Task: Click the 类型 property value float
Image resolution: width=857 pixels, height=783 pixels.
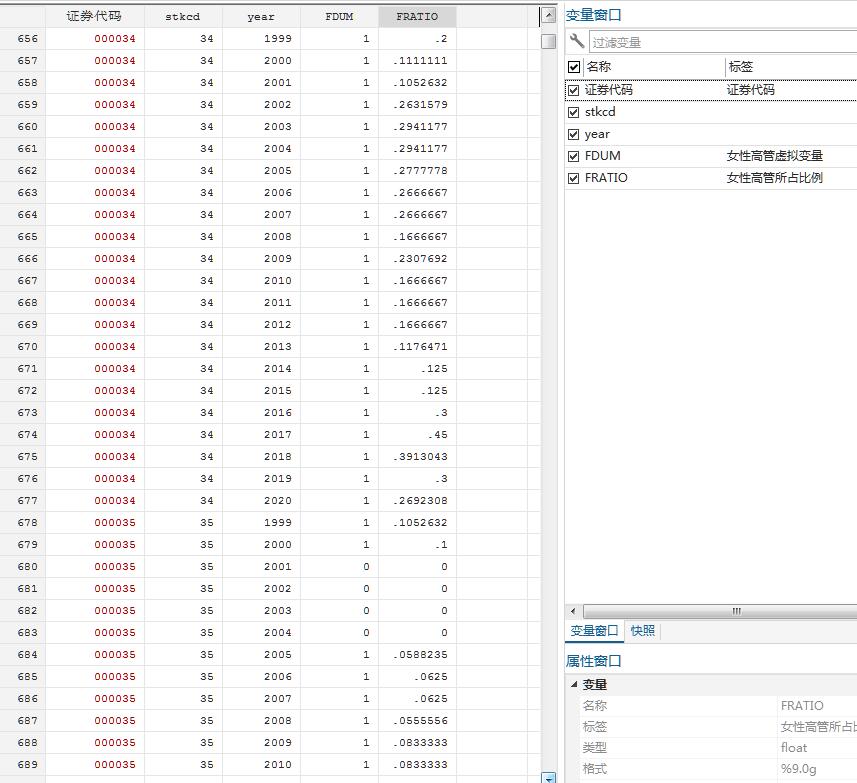Action: point(794,747)
